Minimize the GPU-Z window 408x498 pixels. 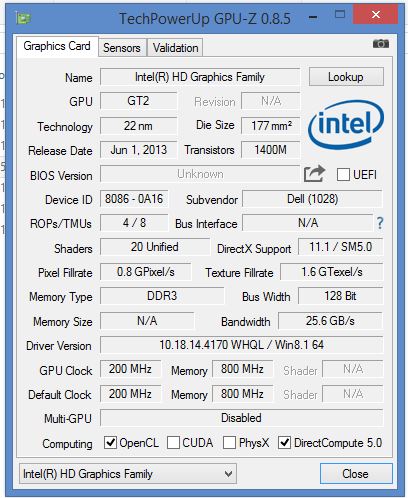(312, 17)
